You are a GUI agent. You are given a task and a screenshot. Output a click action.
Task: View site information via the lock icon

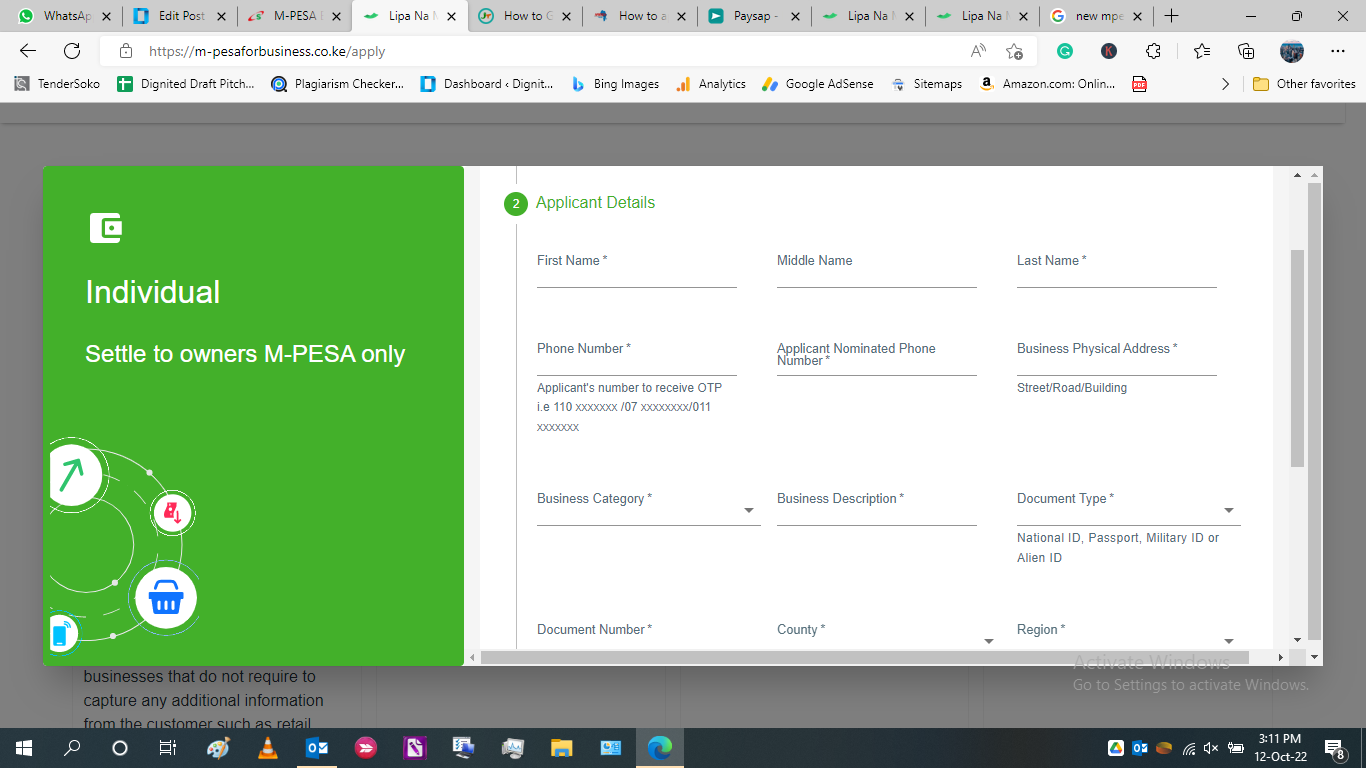coord(126,51)
